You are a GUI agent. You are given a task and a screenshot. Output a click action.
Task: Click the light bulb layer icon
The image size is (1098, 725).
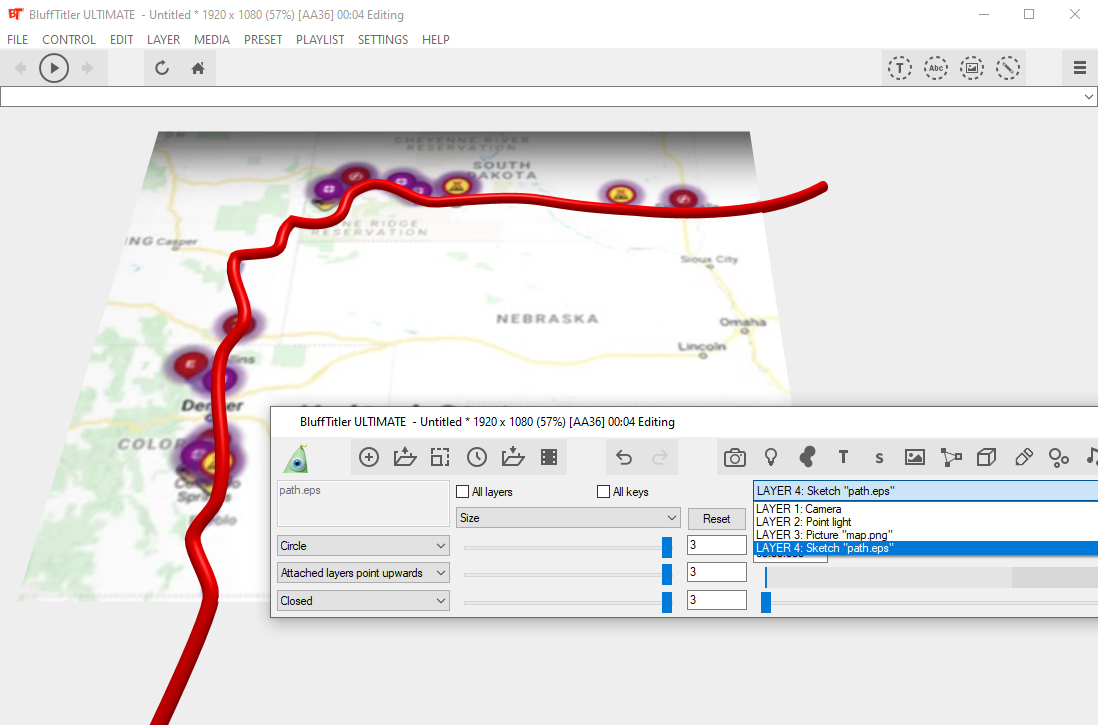click(x=771, y=457)
